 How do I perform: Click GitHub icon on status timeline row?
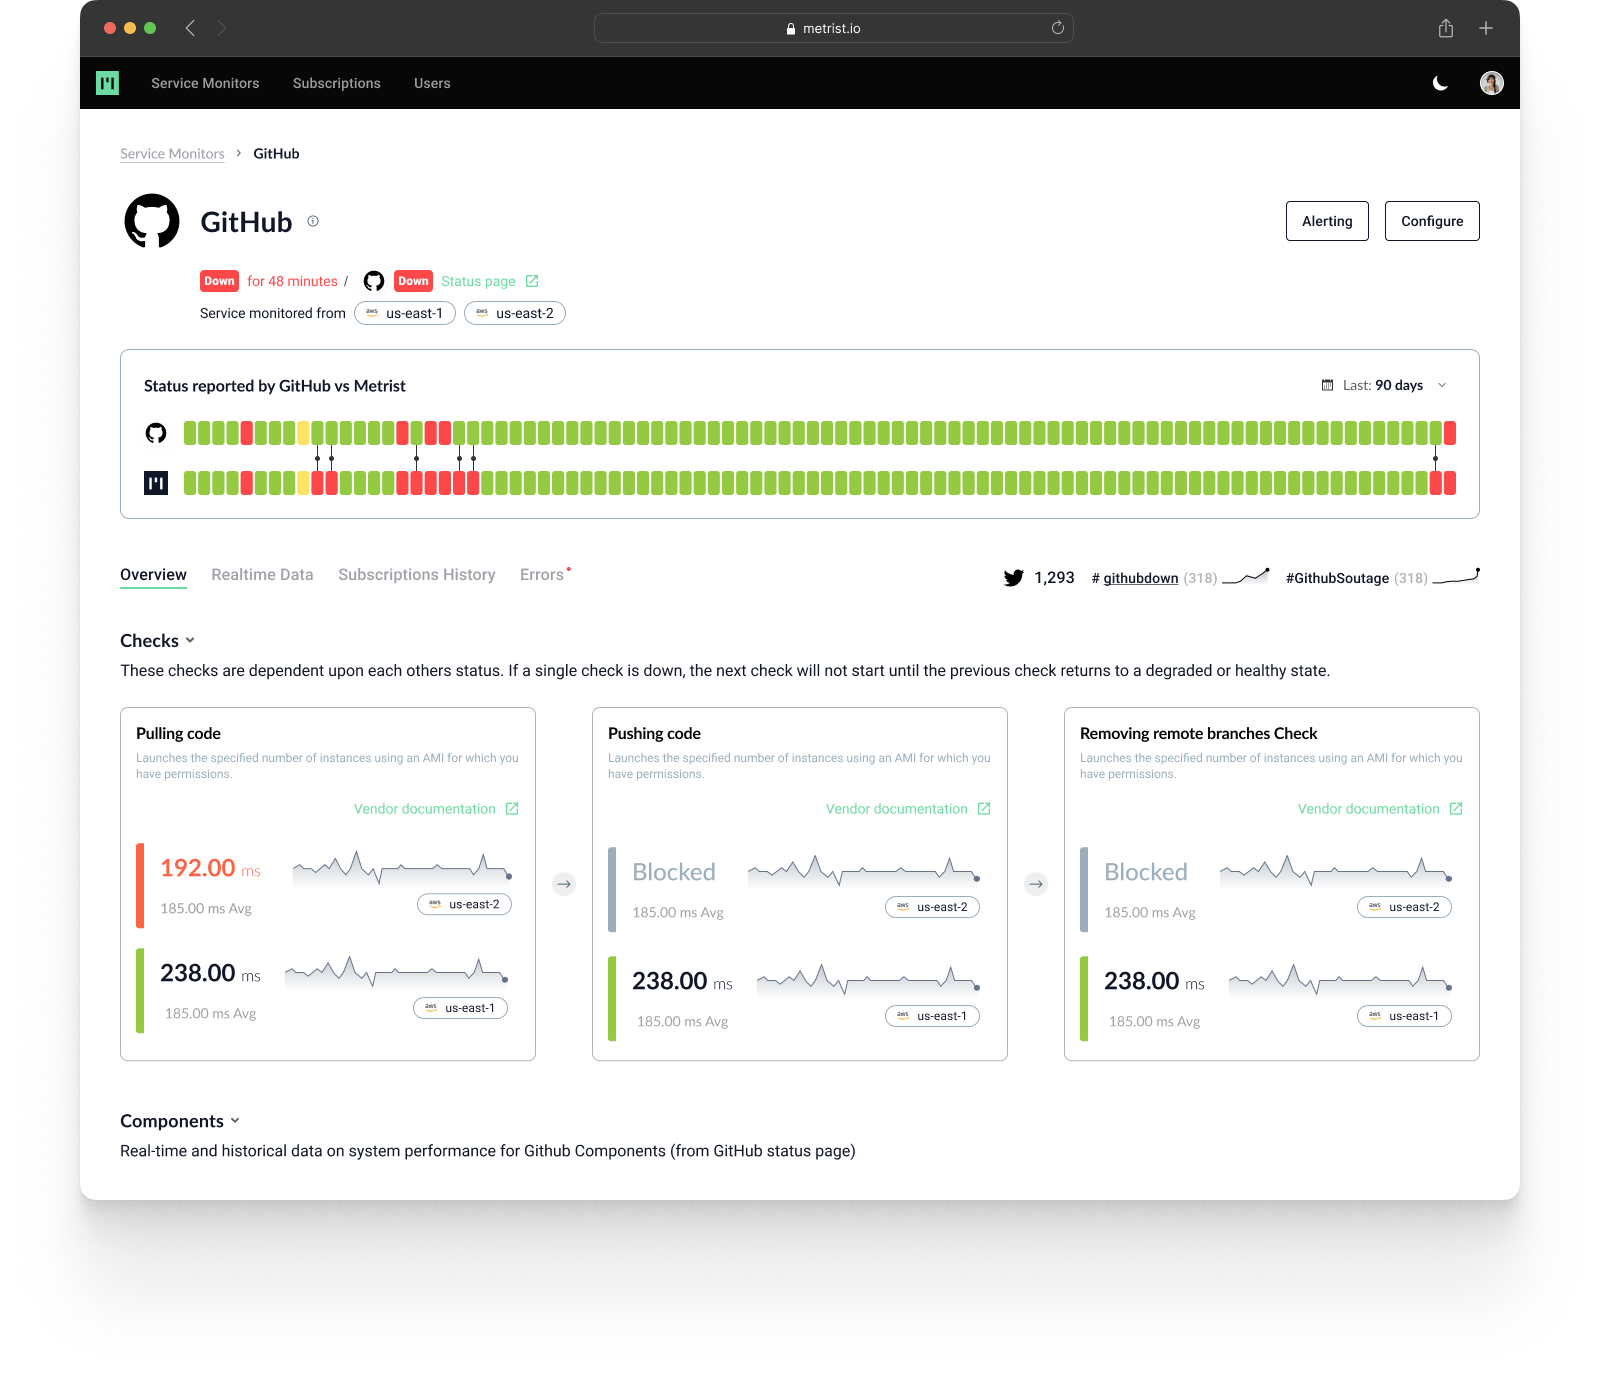tap(156, 433)
